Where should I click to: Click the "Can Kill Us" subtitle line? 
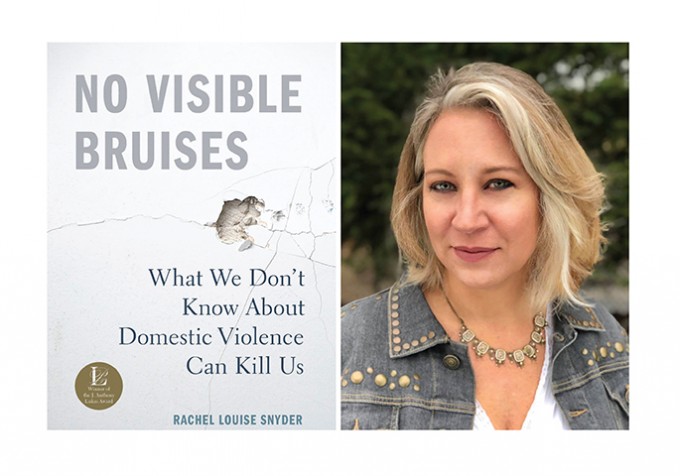click(245, 366)
